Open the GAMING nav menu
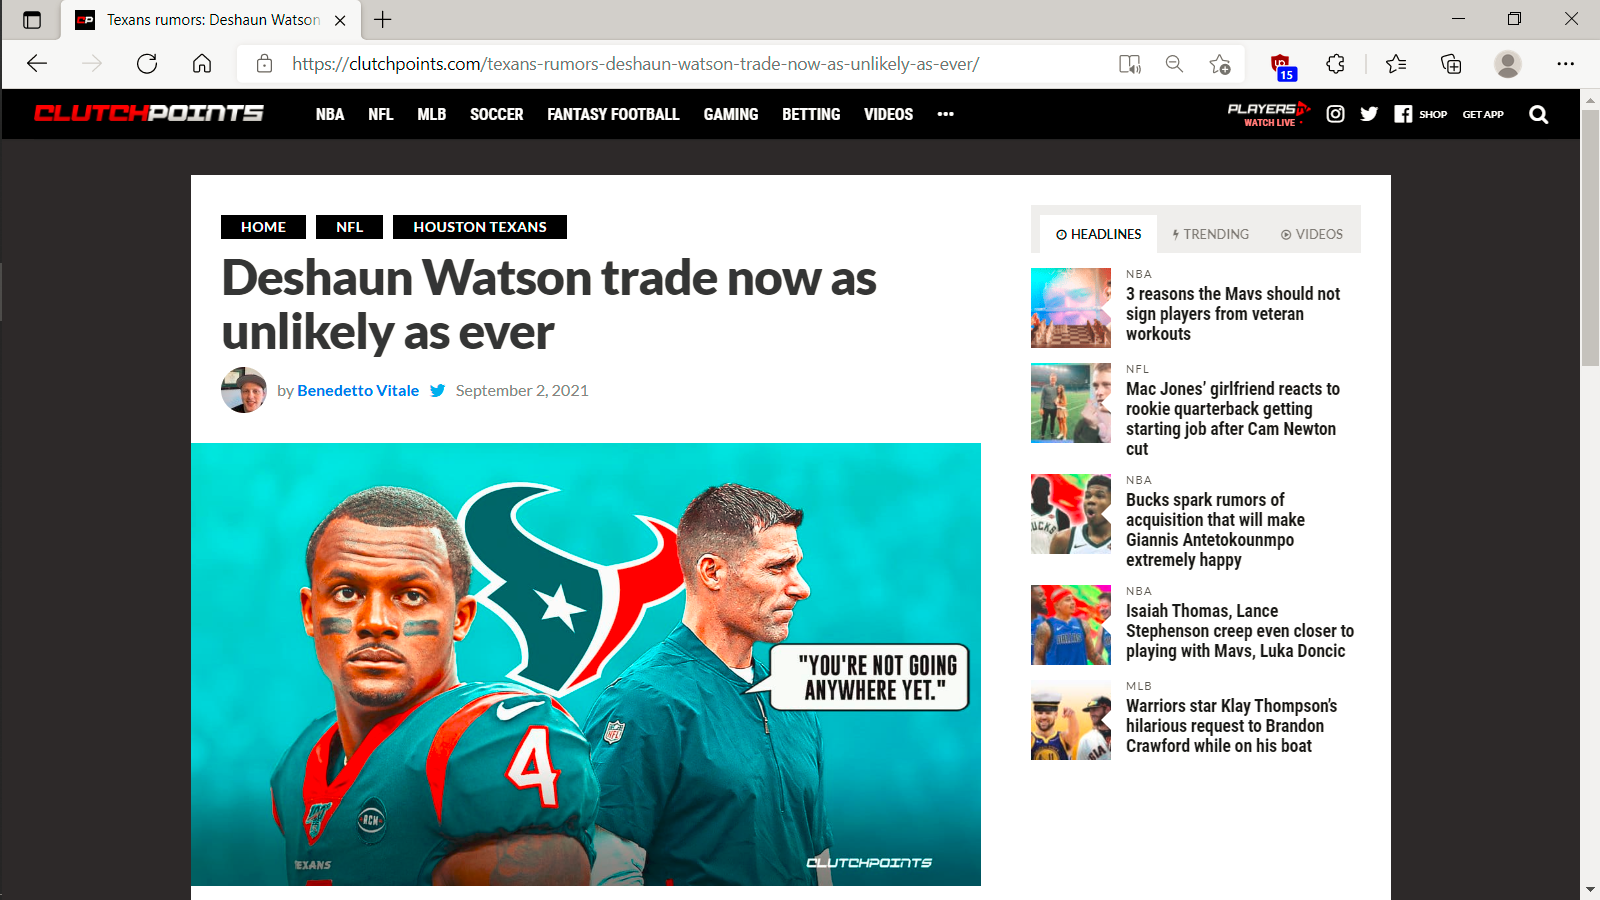Image resolution: width=1600 pixels, height=900 pixels. click(731, 114)
